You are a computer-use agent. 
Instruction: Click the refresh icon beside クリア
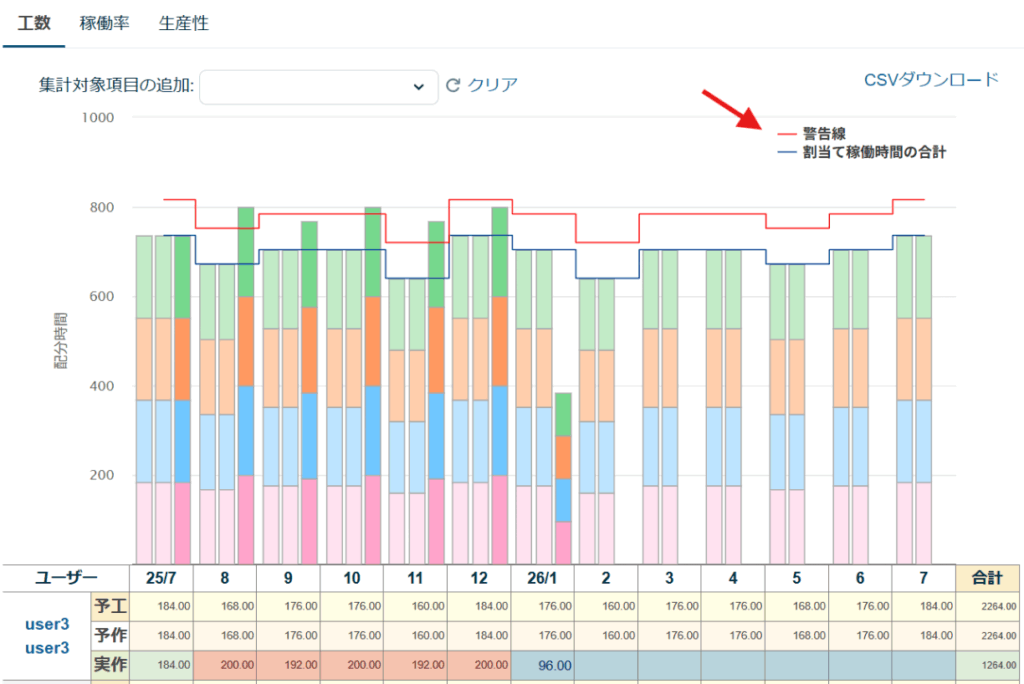click(453, 85)
